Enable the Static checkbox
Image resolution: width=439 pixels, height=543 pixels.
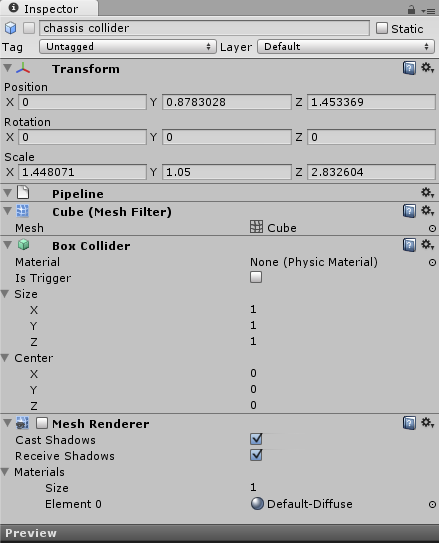(382, 28)
